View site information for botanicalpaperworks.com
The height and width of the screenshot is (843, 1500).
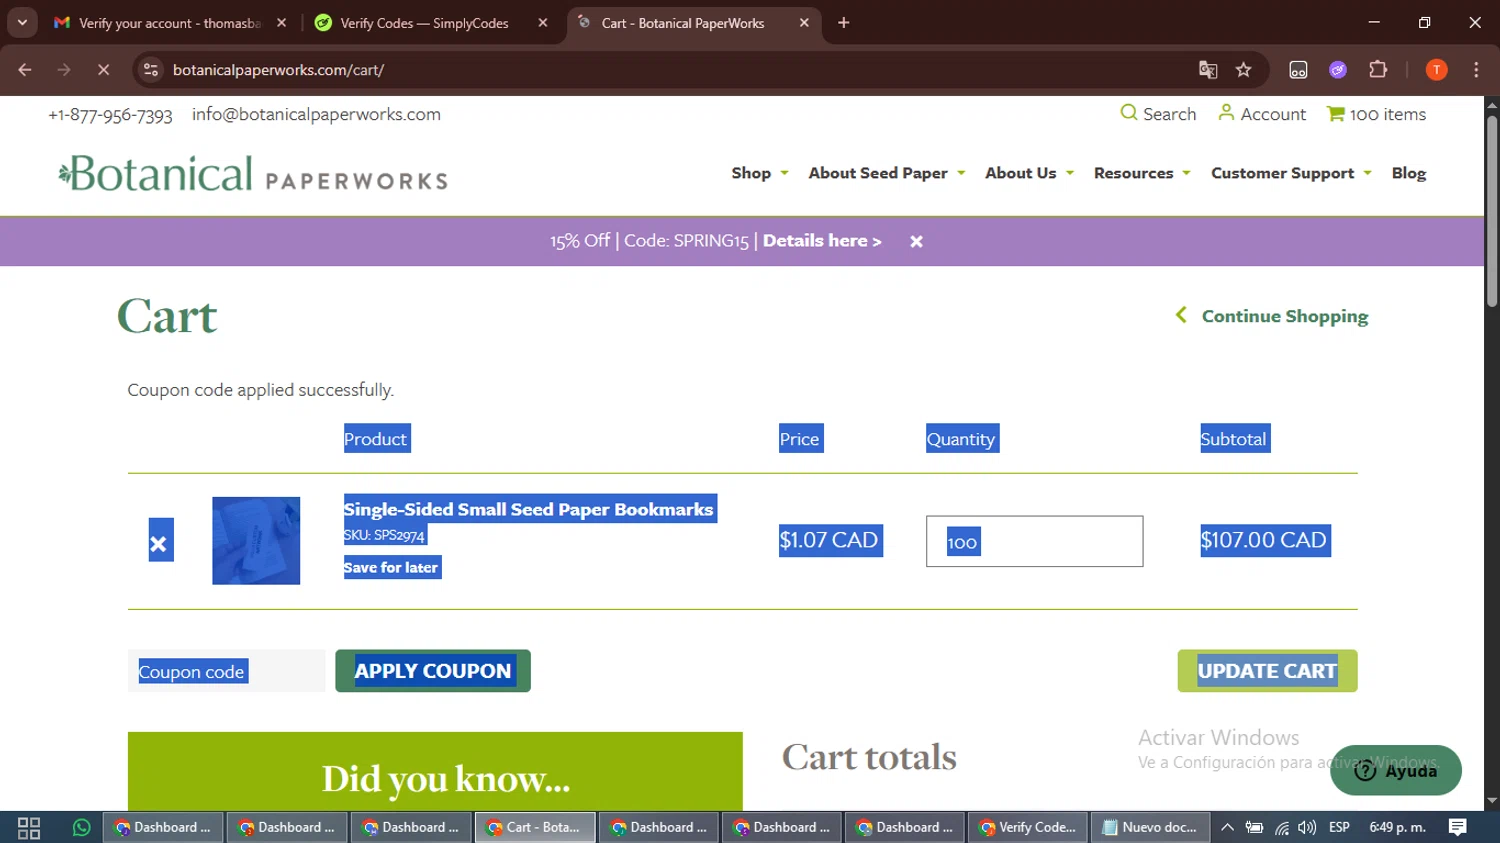pos(151,70)
